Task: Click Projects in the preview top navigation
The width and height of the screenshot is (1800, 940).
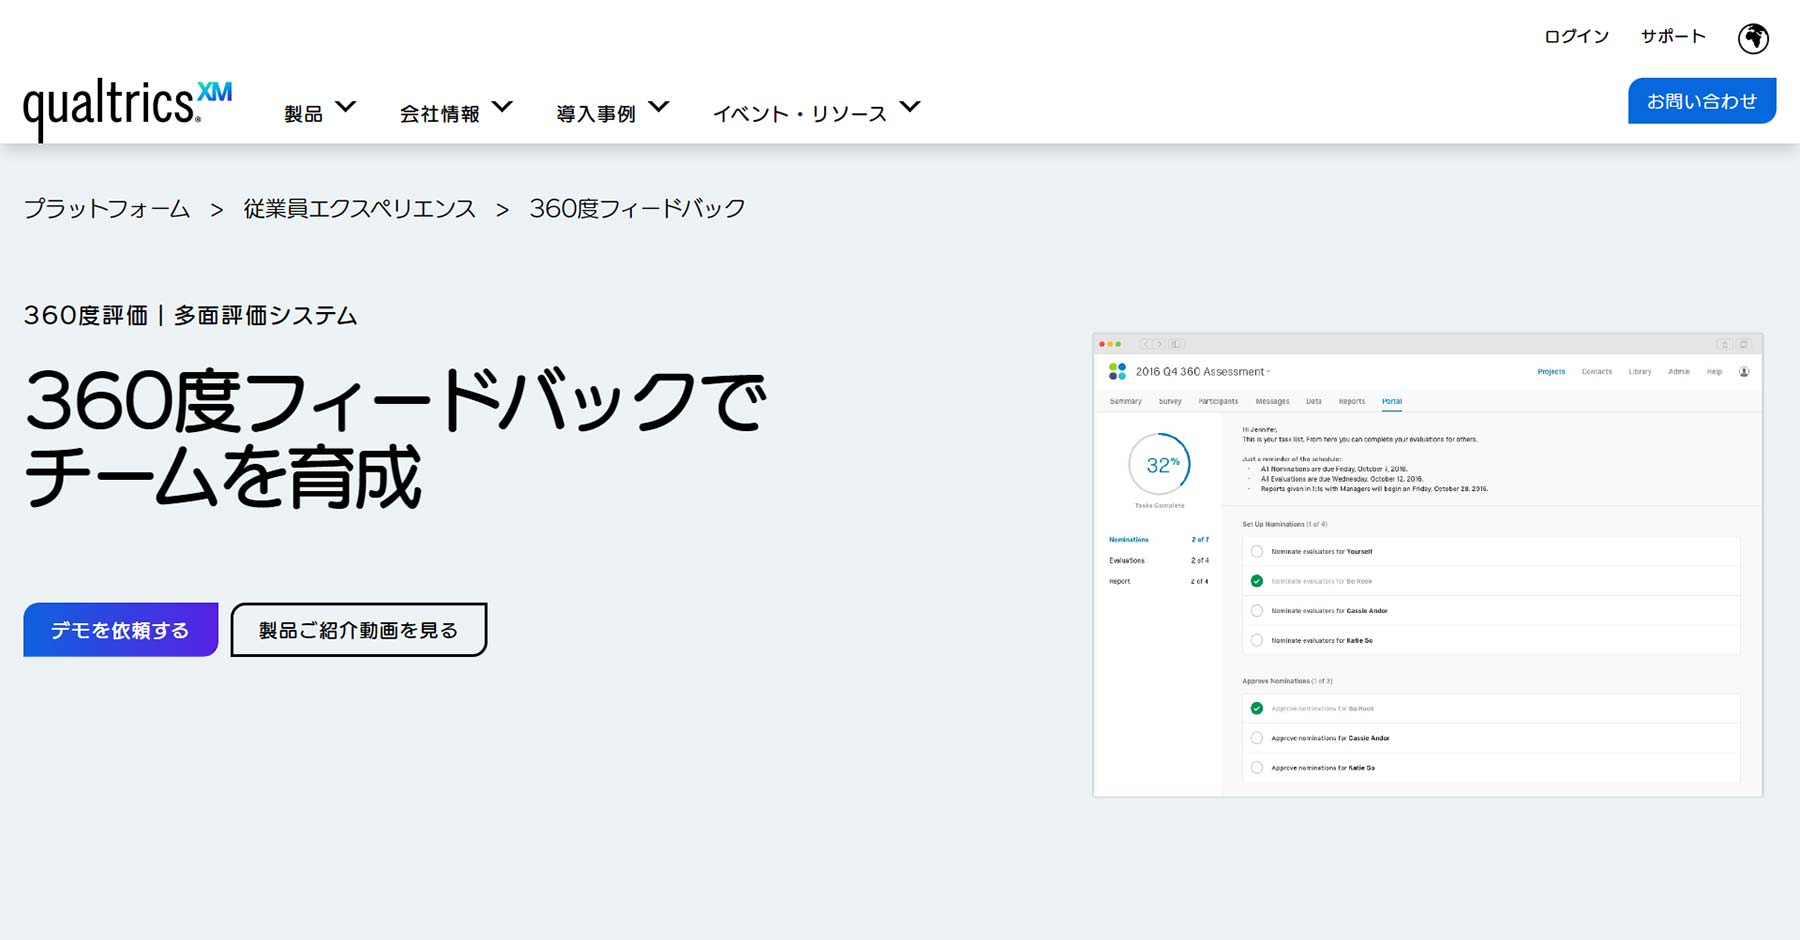Action: pyautogui.click(x=1551, y=372)
